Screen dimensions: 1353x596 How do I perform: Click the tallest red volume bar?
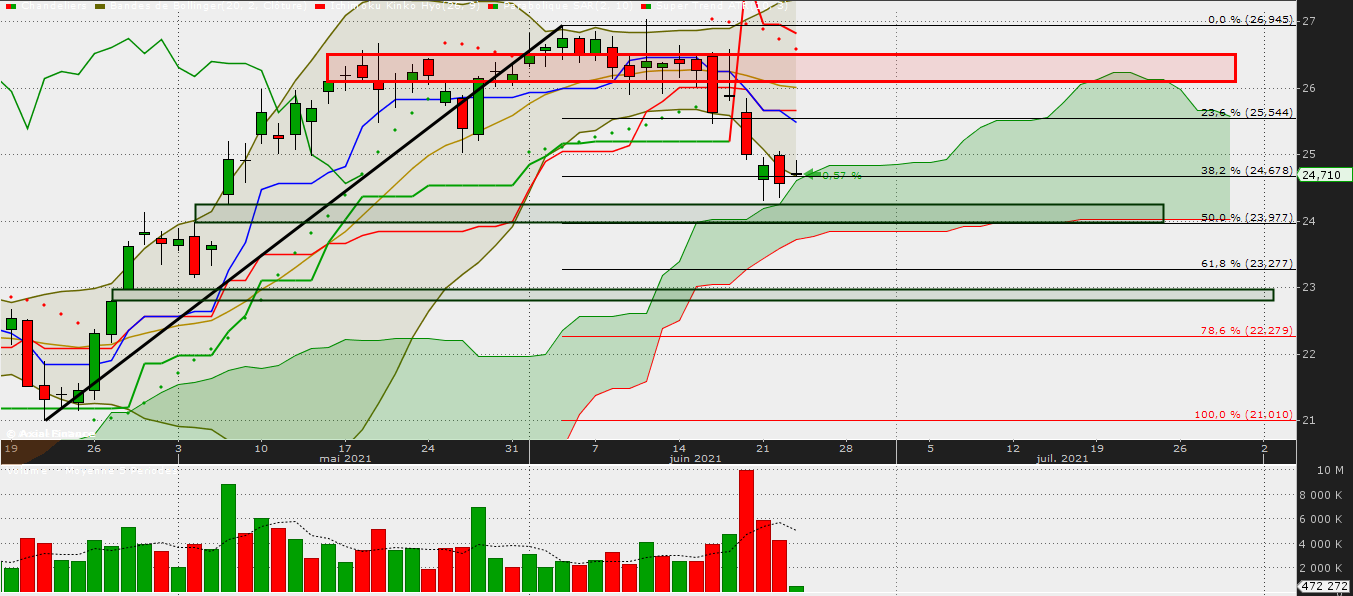point(746,531)
